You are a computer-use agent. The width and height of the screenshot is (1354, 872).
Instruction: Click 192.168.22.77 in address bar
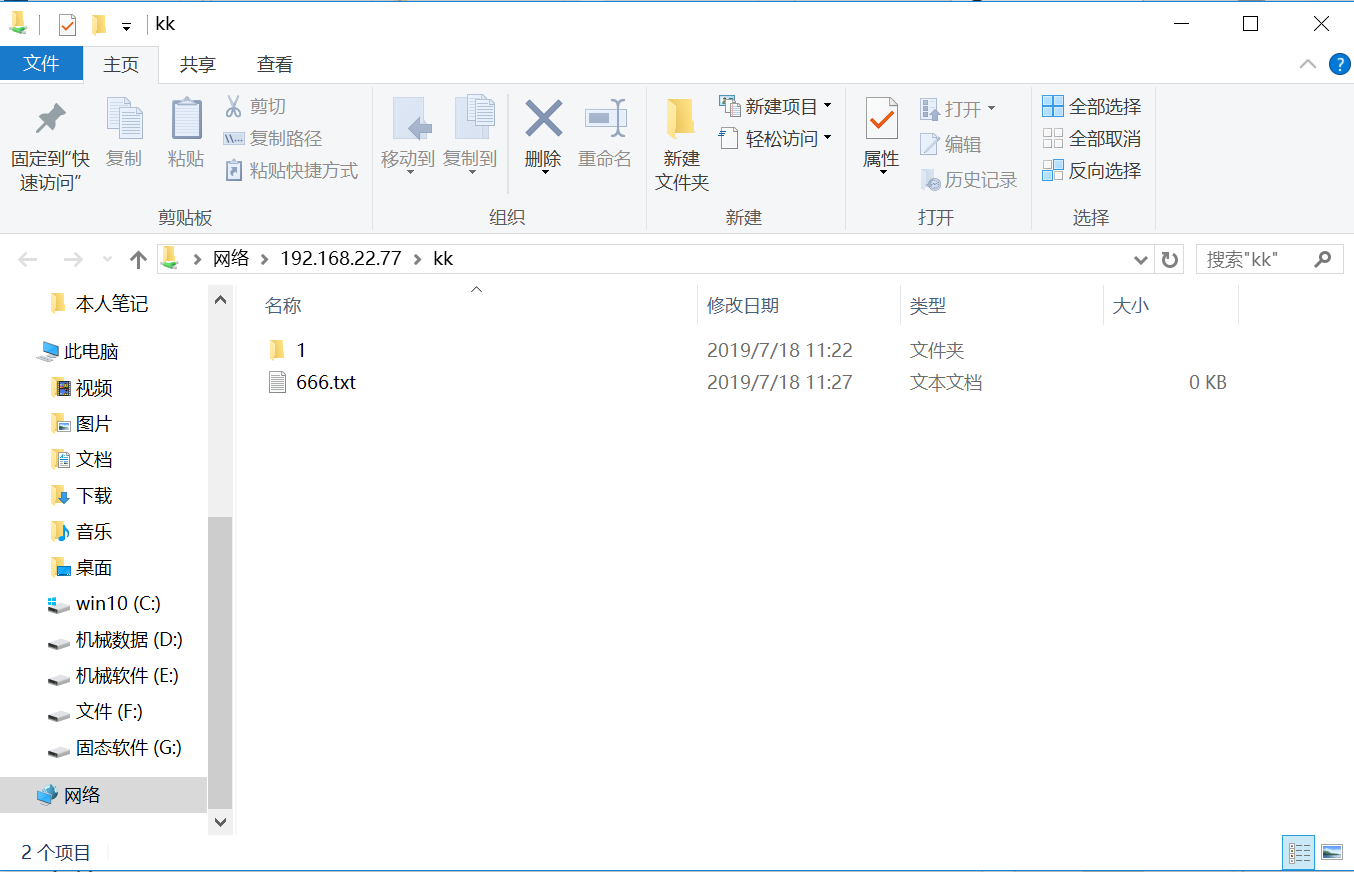pyautogui.click(x=340, y=259)
